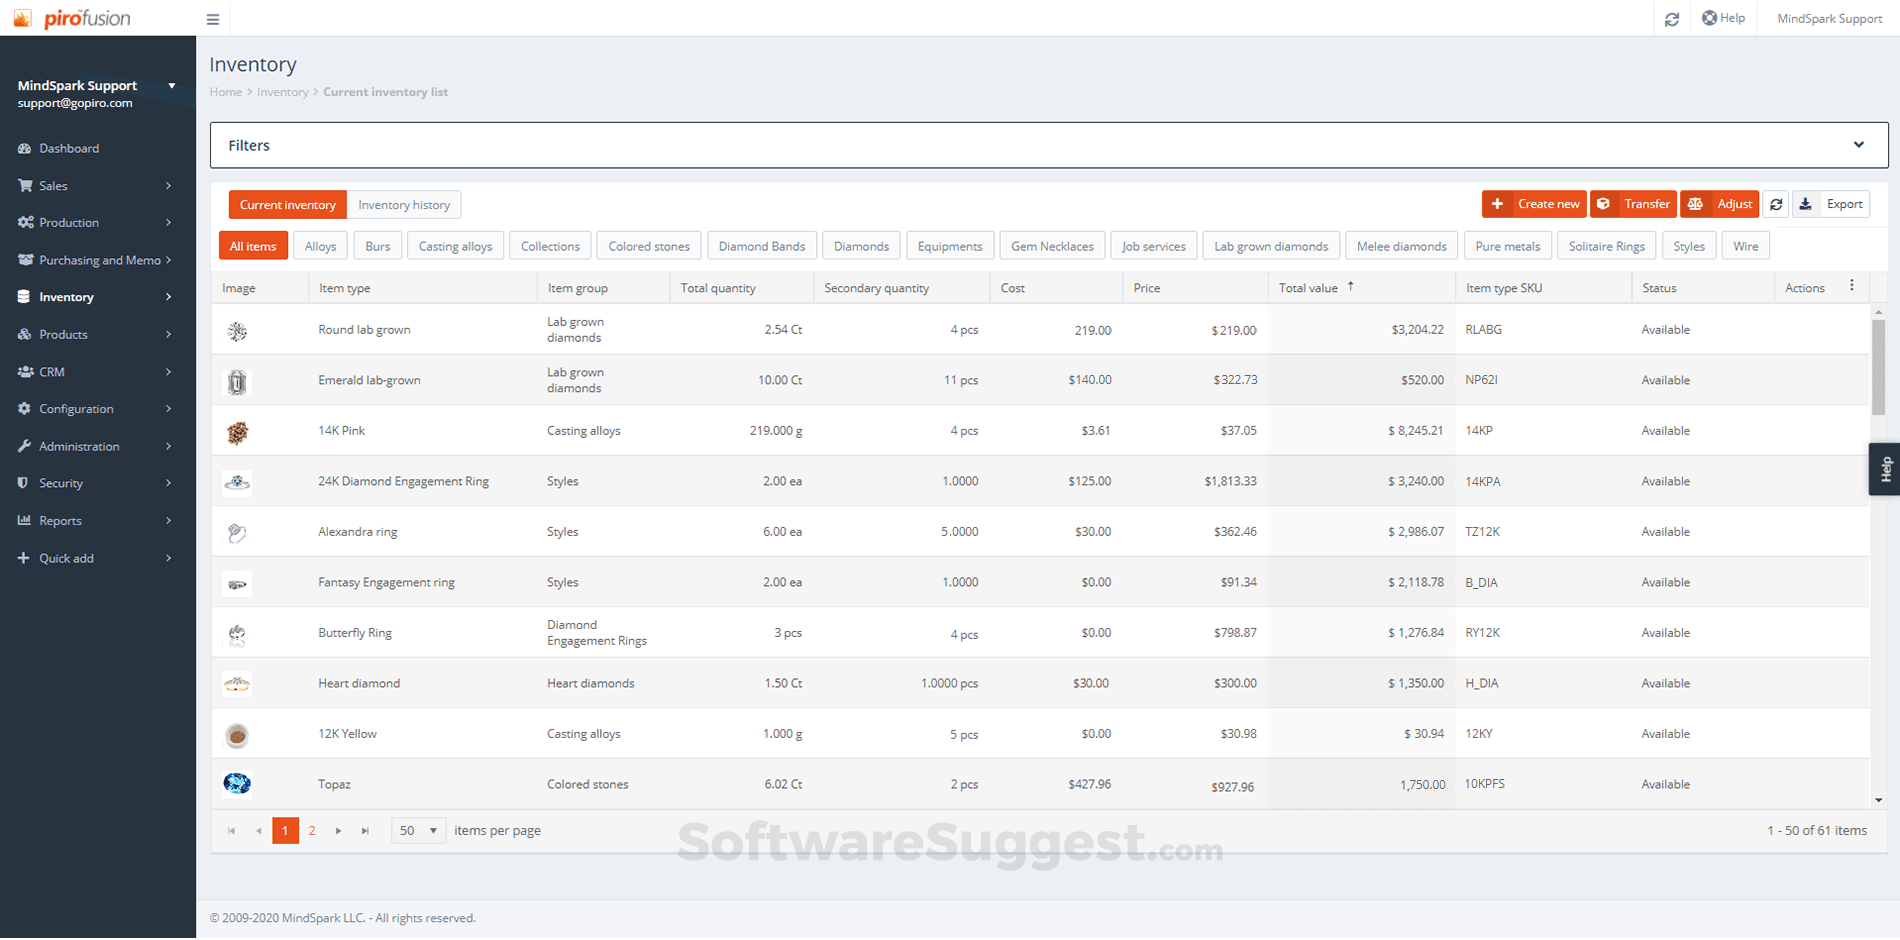The width and height of the screenshot is (1900, 940).
Task: Collapse the Filters panel chevron
Action: (x=1858, y=144)
